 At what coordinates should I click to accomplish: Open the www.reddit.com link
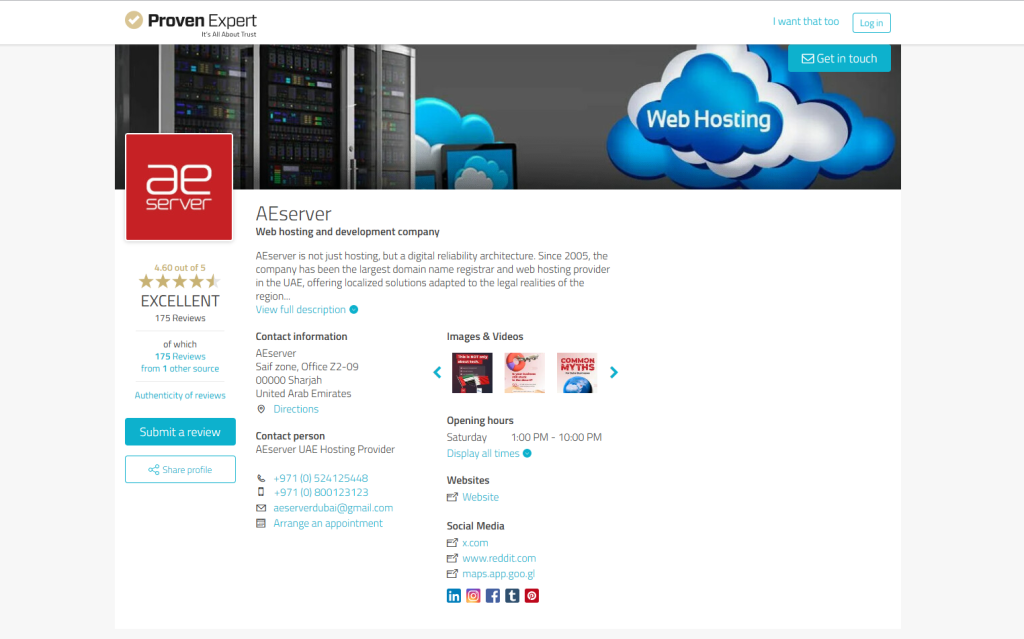click(x=499, y=559)
